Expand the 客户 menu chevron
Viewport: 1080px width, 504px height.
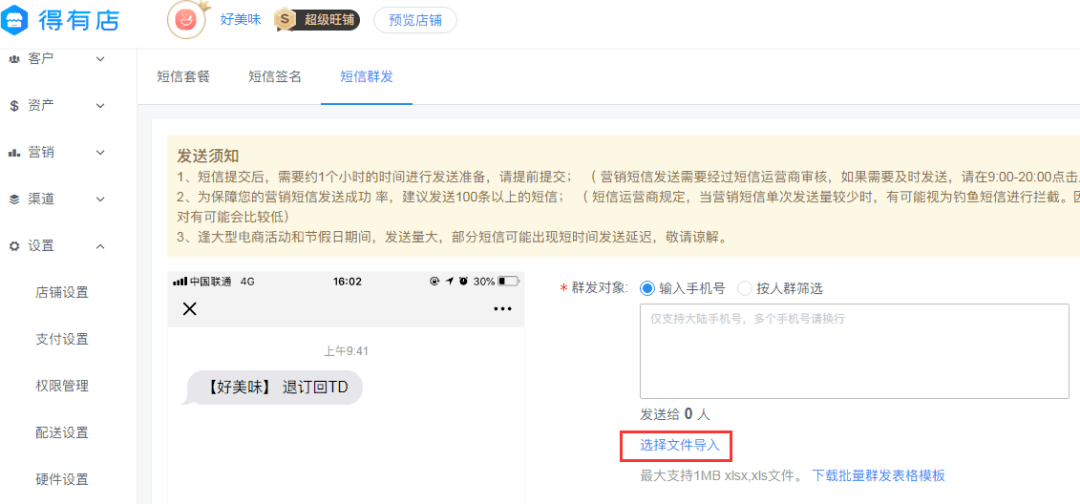(x=100, y=59)
